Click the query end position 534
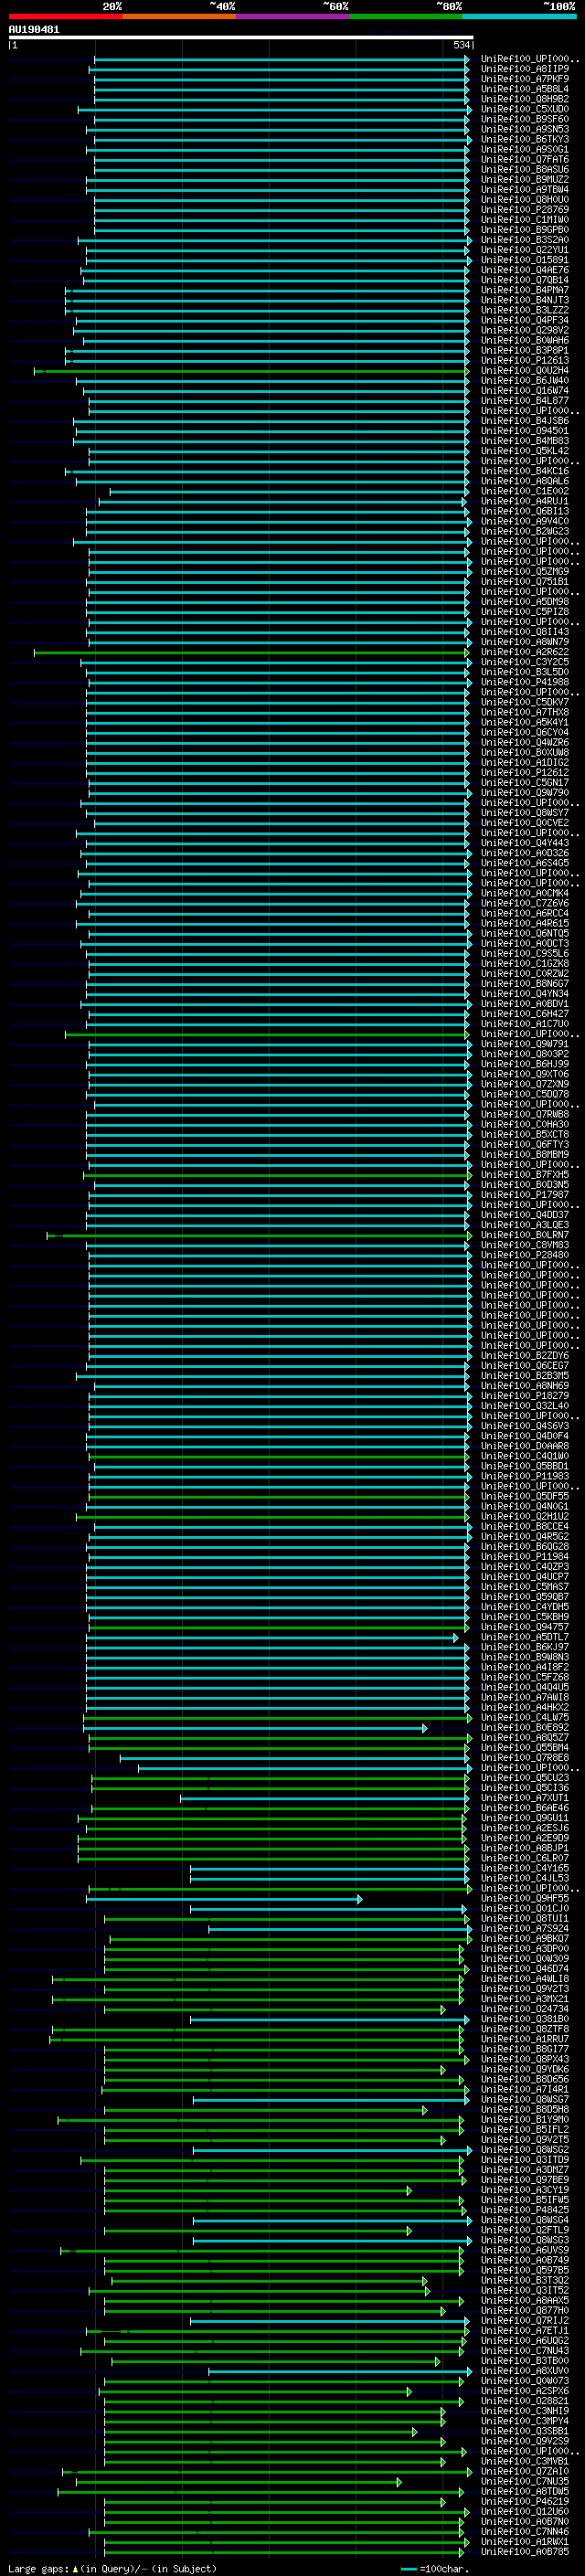 coord(462,45)
